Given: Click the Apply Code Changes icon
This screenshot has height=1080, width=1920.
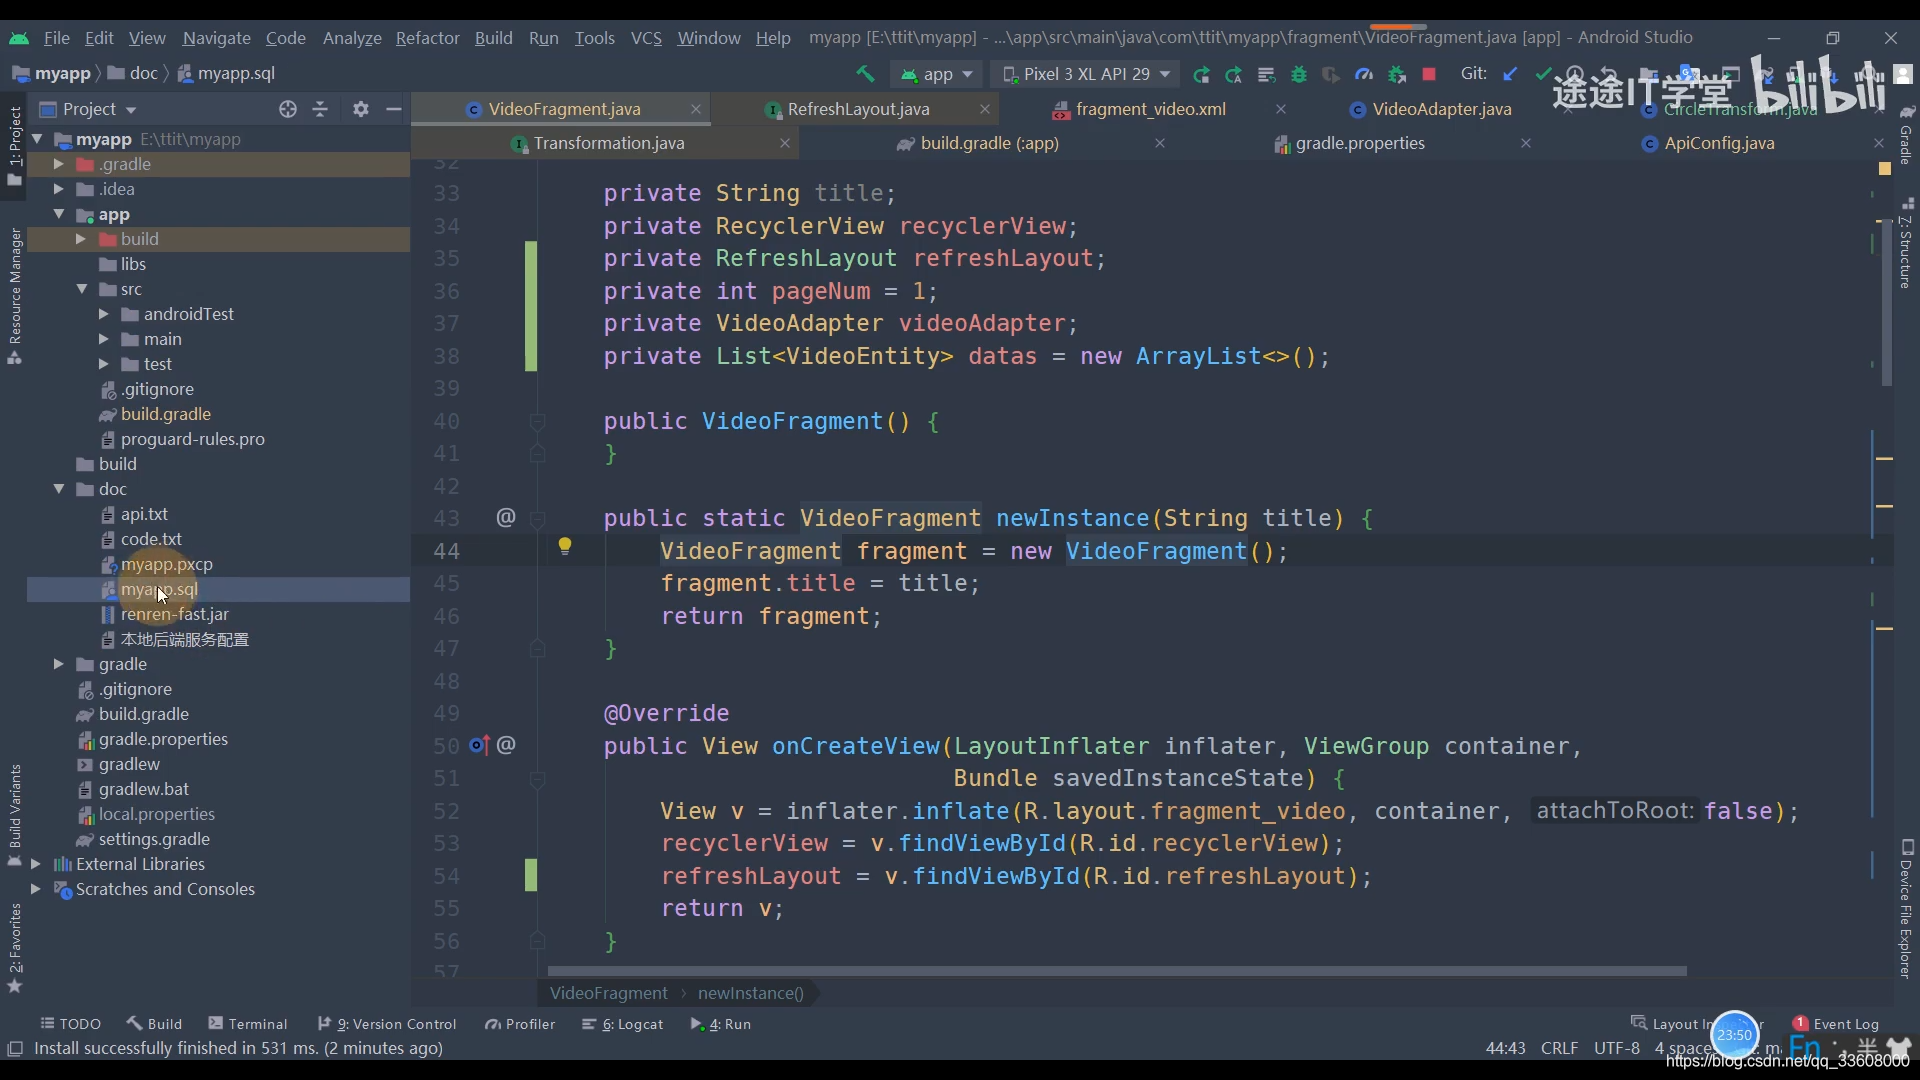Looking at the screenshot, I should [x=1266, y=74].
